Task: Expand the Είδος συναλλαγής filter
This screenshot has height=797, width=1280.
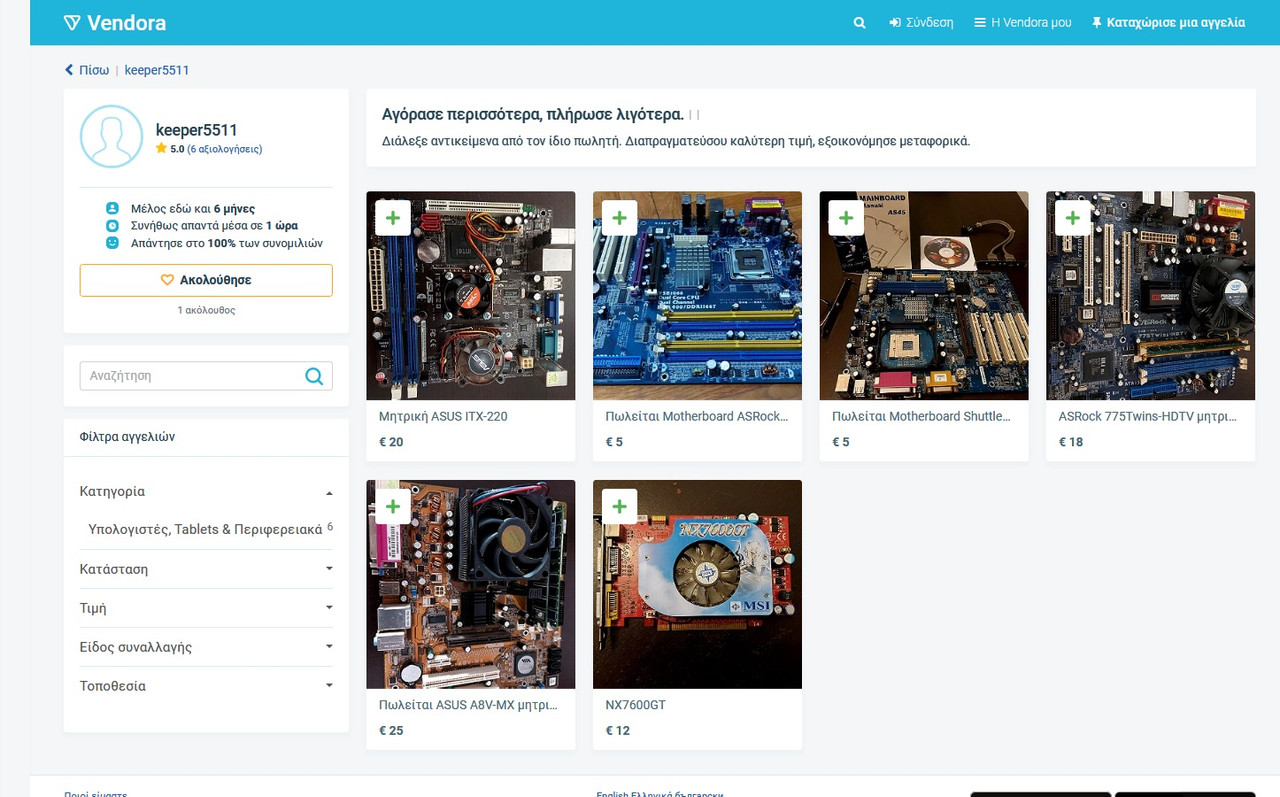Action: (x=206, y=647)
